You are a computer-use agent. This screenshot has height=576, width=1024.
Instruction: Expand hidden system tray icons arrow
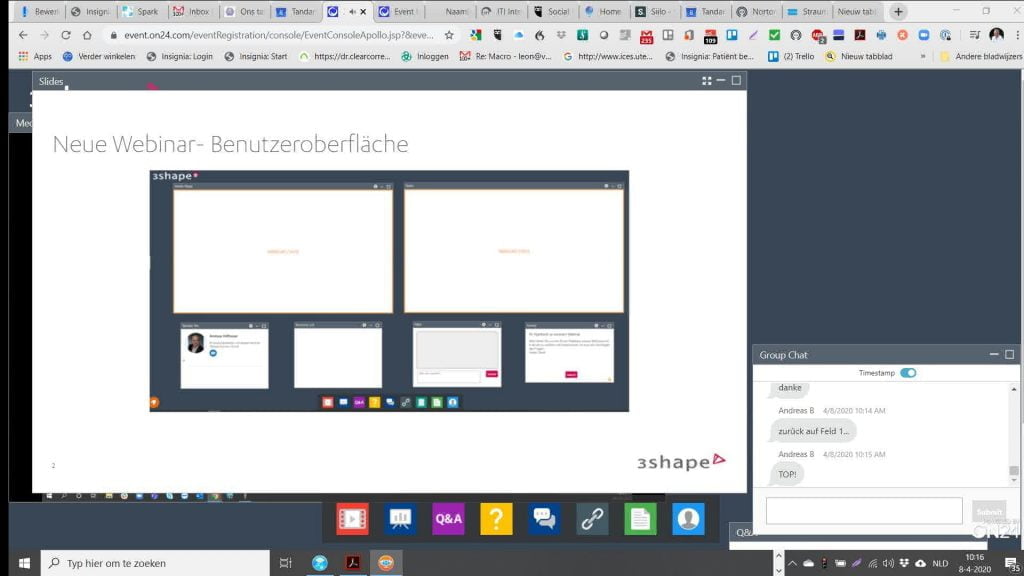coord(792,563)
